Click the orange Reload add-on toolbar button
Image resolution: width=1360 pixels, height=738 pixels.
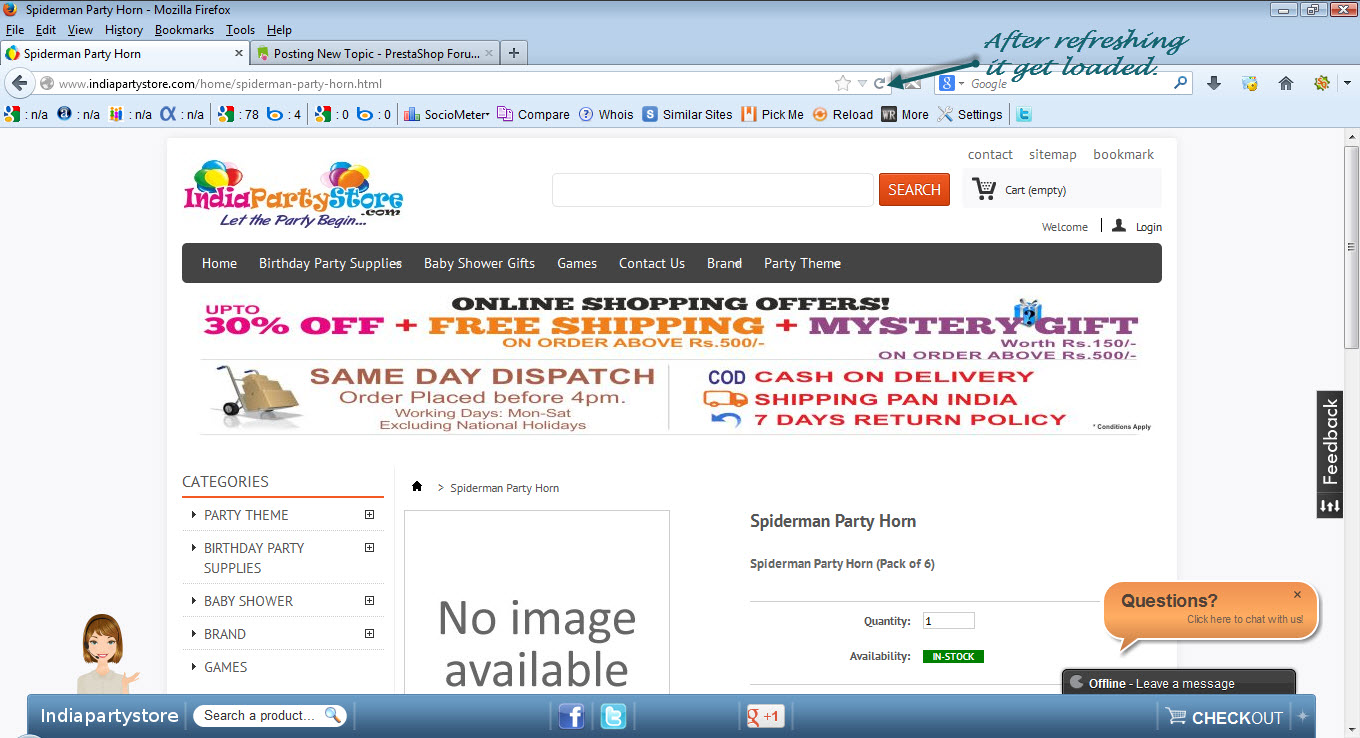click(843, 114)
